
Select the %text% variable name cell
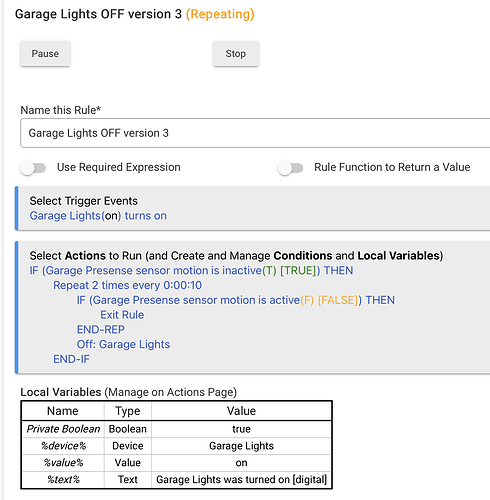coord(63,480)
